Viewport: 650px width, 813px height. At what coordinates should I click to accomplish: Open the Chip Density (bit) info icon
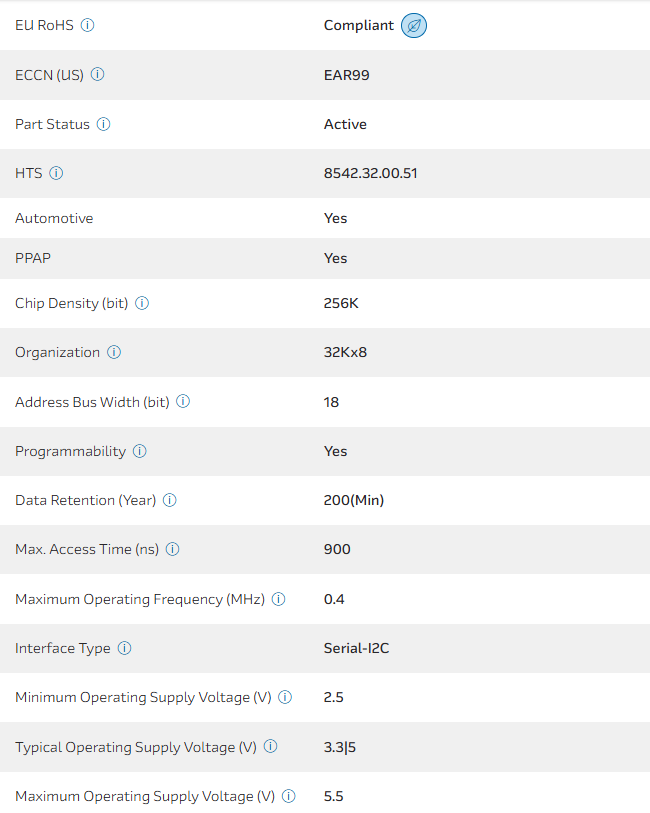tap(142, 303)
